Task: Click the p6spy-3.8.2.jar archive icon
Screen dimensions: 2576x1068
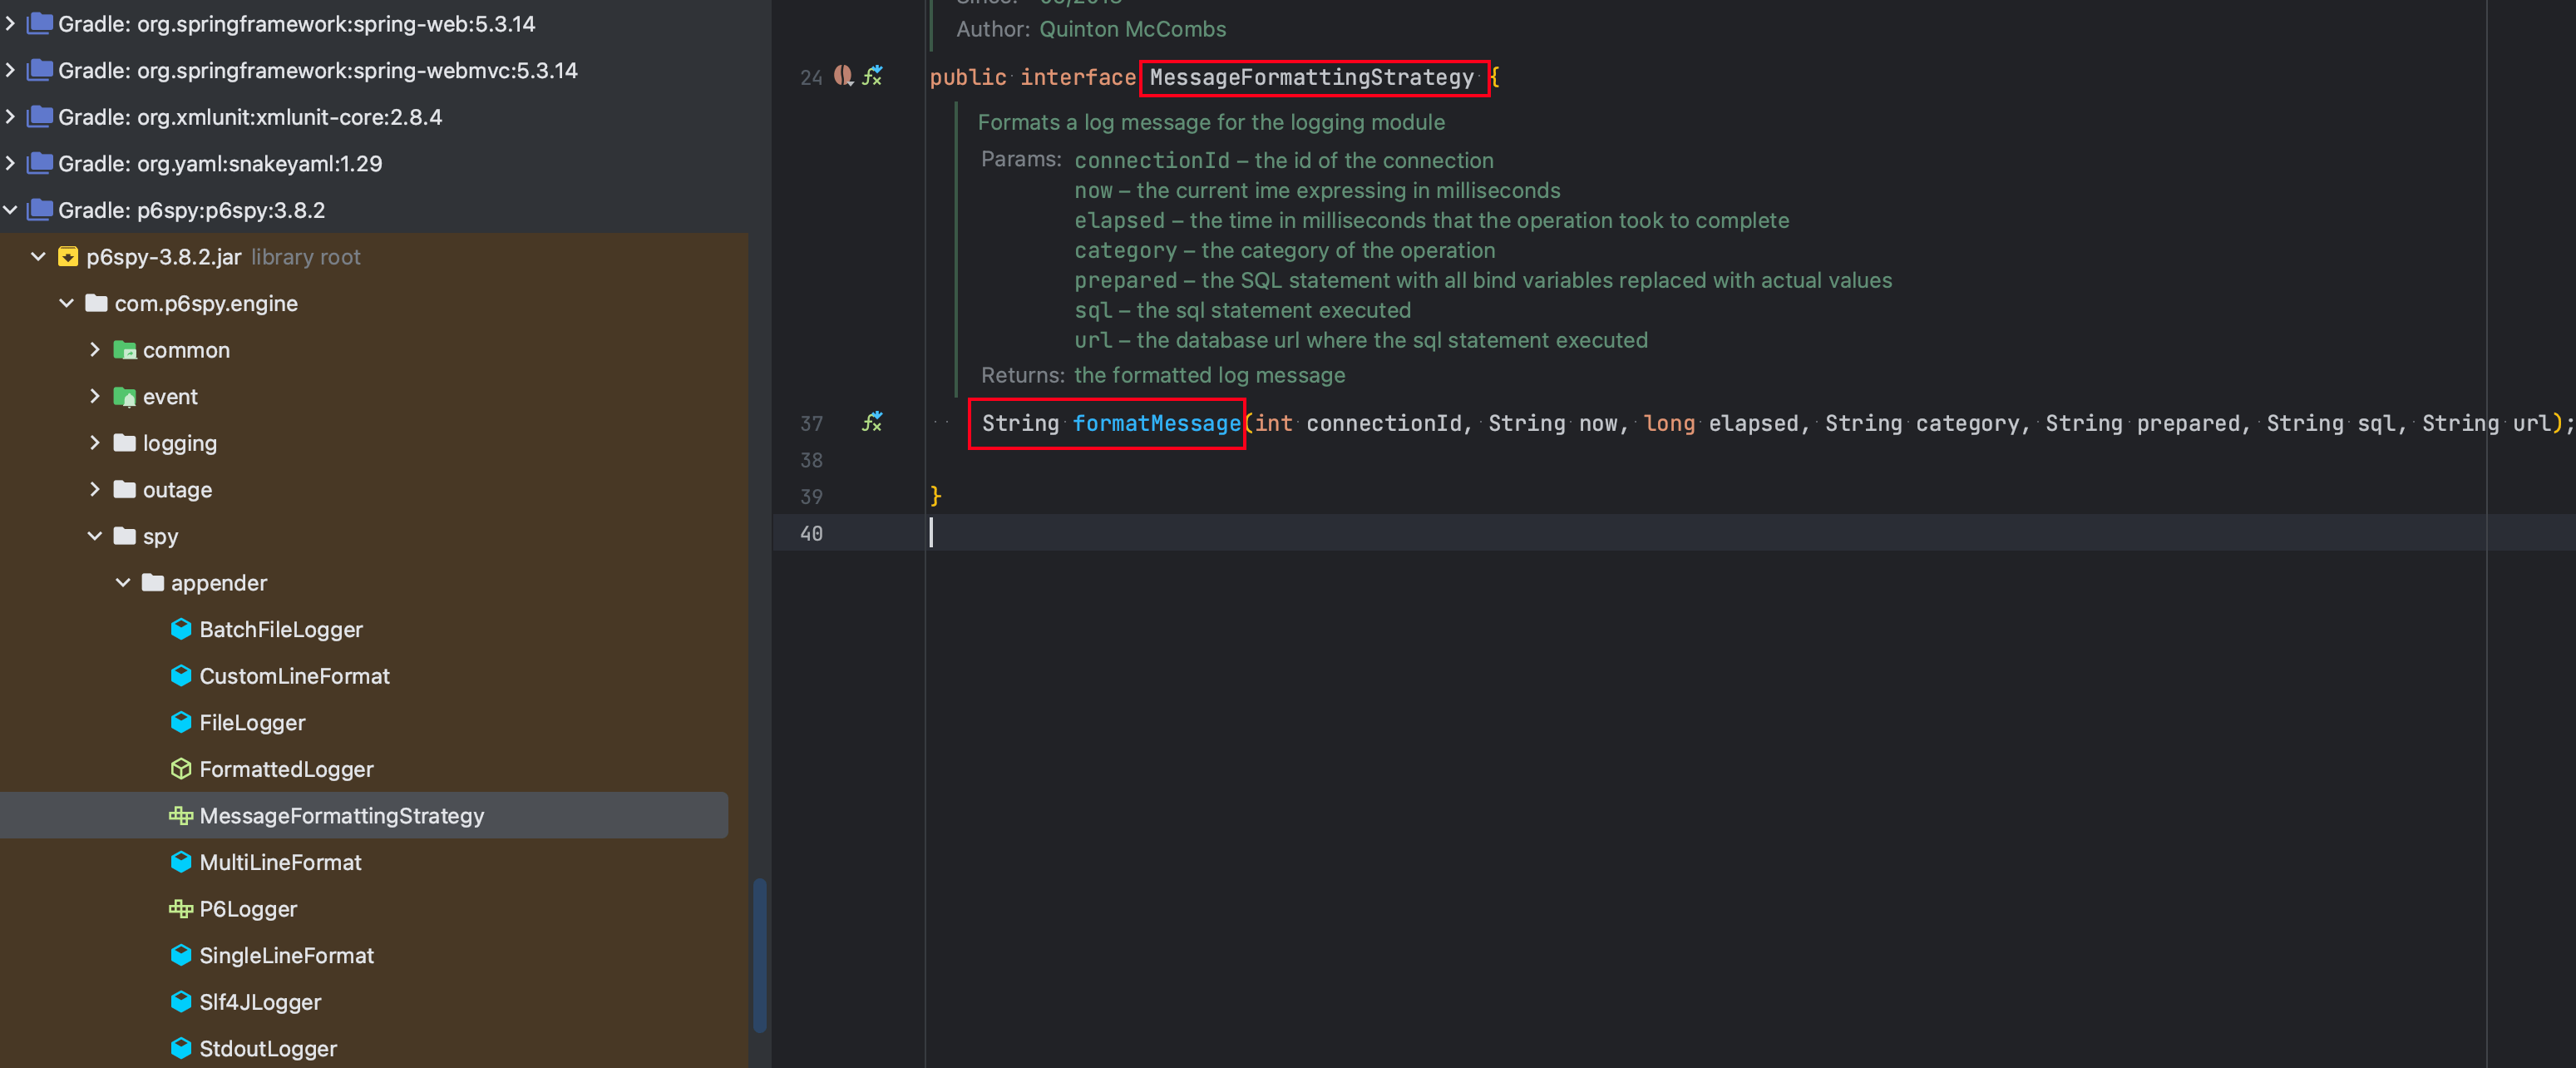Action: coord(68,257)
